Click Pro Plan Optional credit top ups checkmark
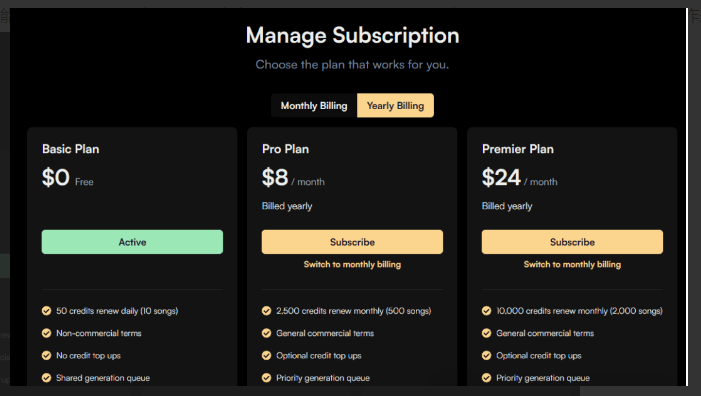Viewport: 701px width, 396px height. (266, 355)
